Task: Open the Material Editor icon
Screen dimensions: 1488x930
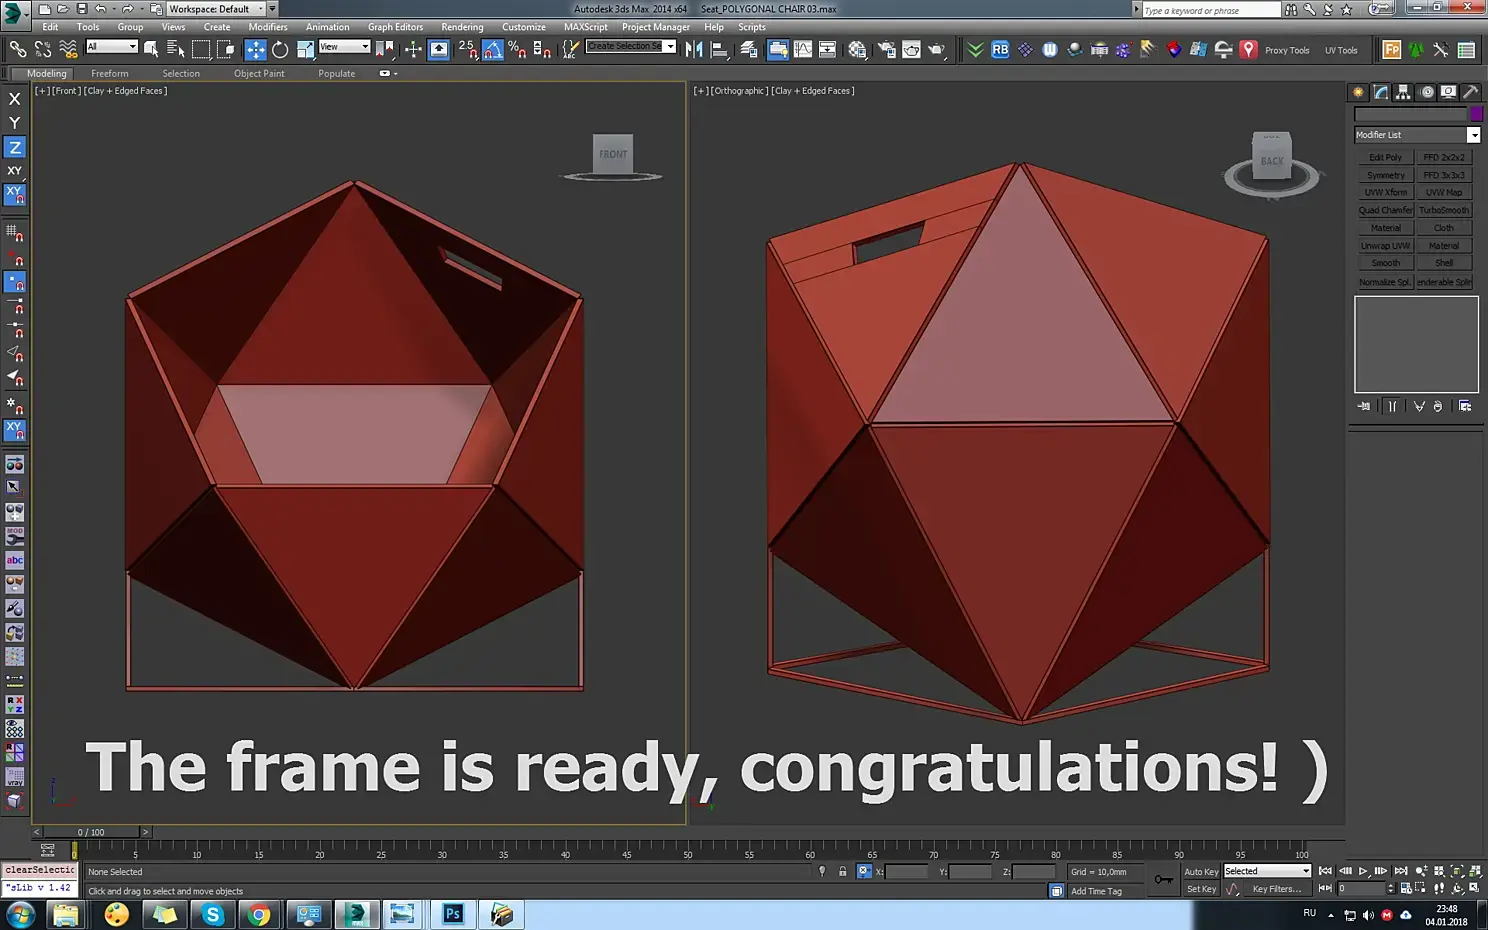Action: pyautogui.click(x=857, y=49)
